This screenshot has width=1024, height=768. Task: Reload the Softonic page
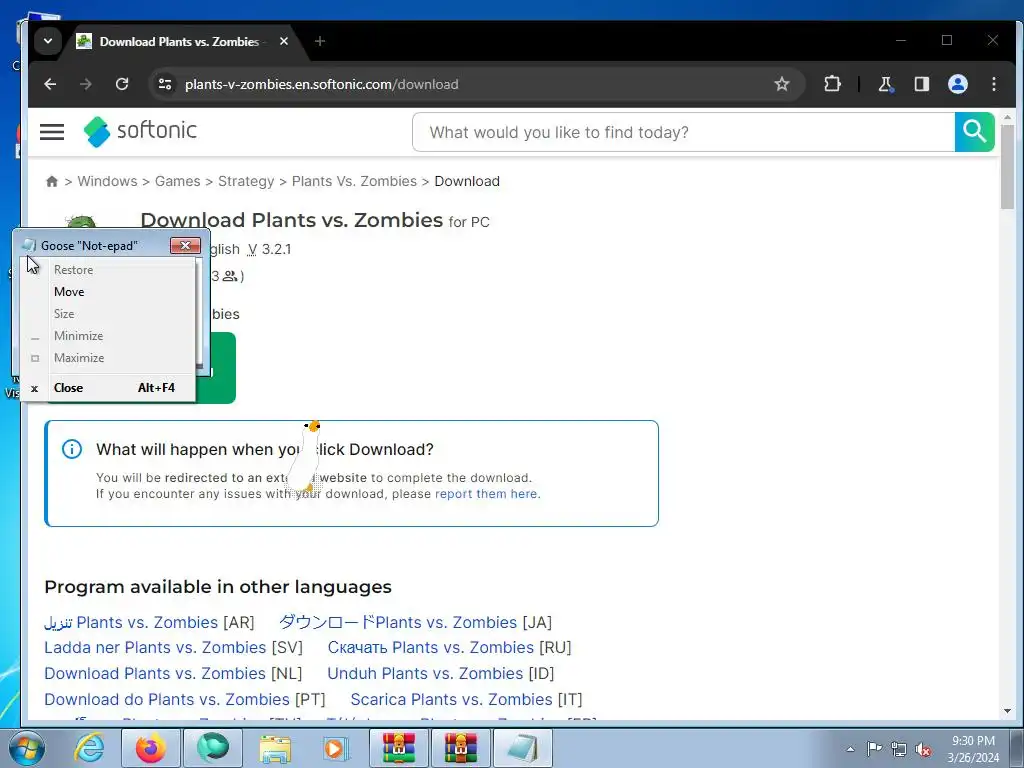coord(121,84)
